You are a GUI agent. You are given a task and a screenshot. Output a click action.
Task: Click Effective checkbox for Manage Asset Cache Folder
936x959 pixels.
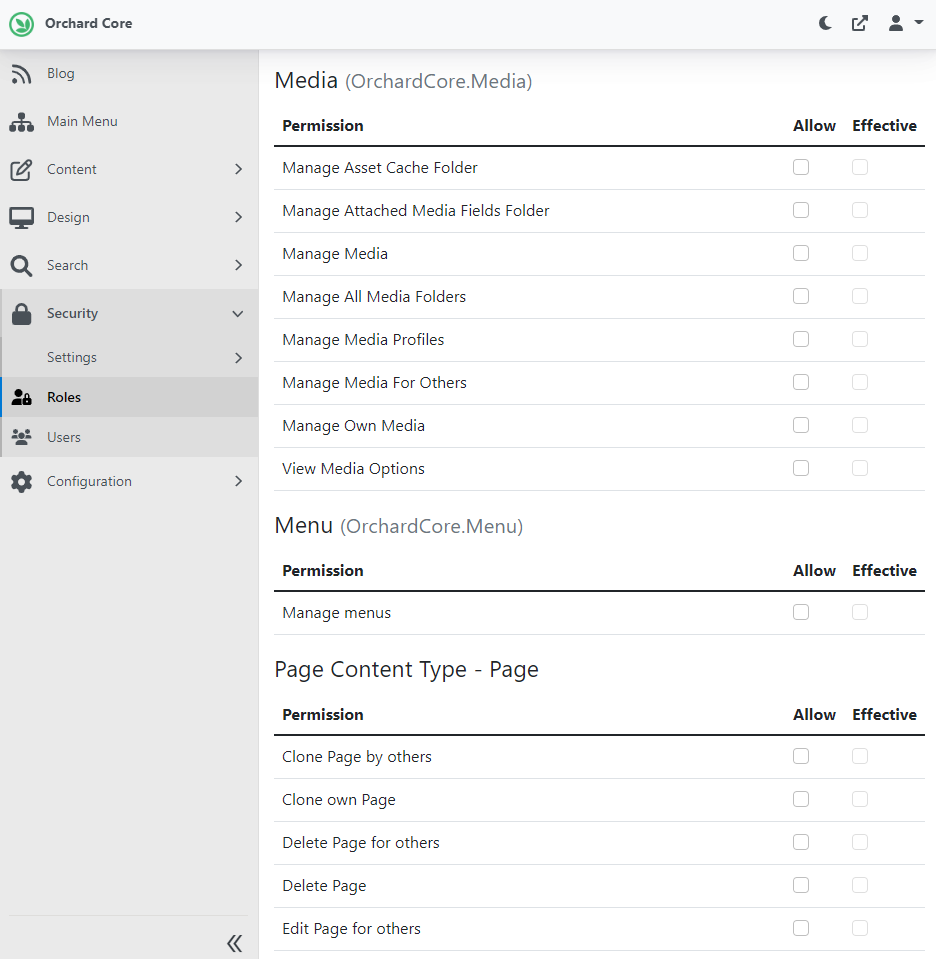coord(860,167)
